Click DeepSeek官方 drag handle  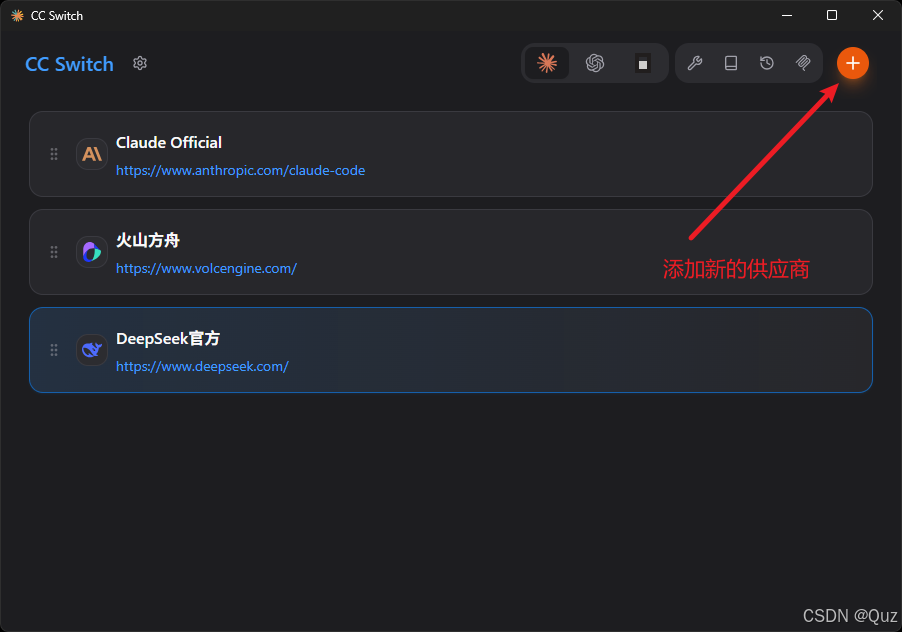(54, 350)
